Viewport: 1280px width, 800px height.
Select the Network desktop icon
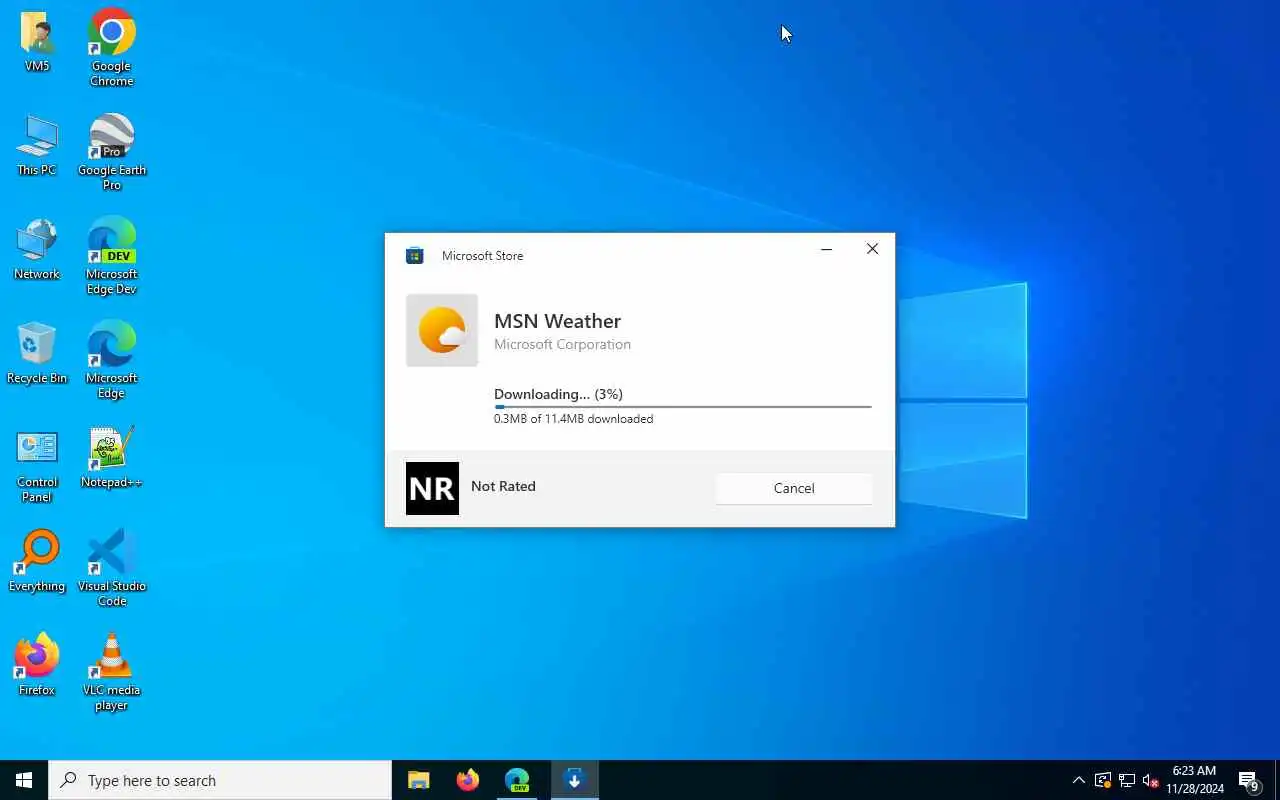click(x=37, y=250)
